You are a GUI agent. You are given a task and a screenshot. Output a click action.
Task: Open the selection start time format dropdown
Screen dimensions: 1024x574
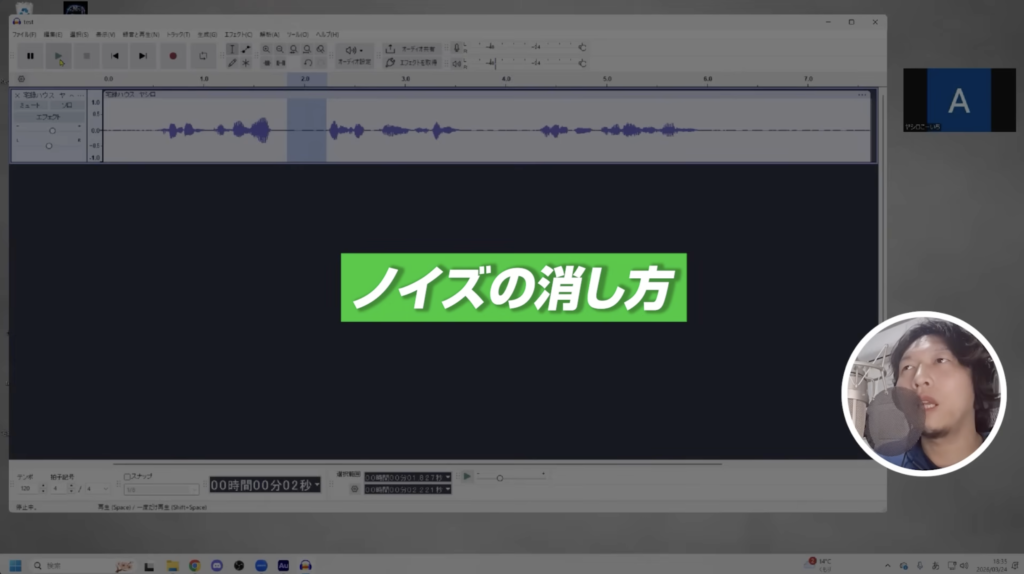coord(447,477)
